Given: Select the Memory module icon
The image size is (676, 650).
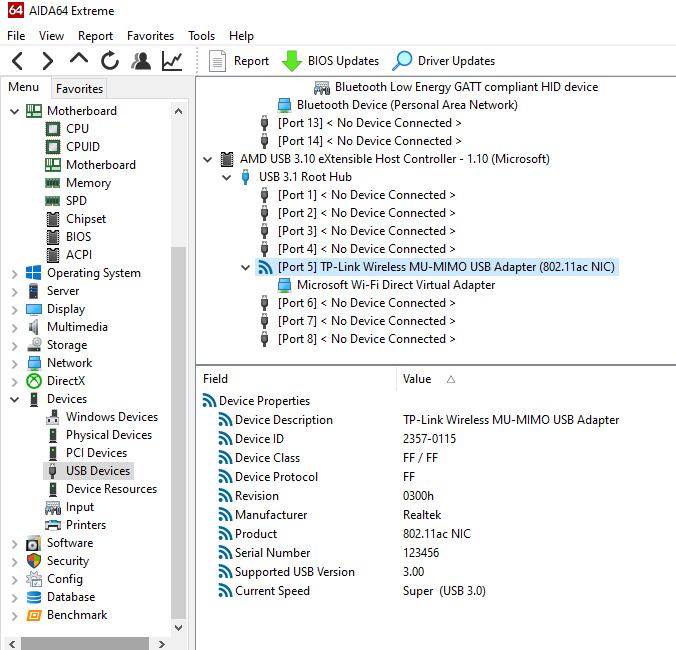Looking at the screenshot, I should (53, 183).
